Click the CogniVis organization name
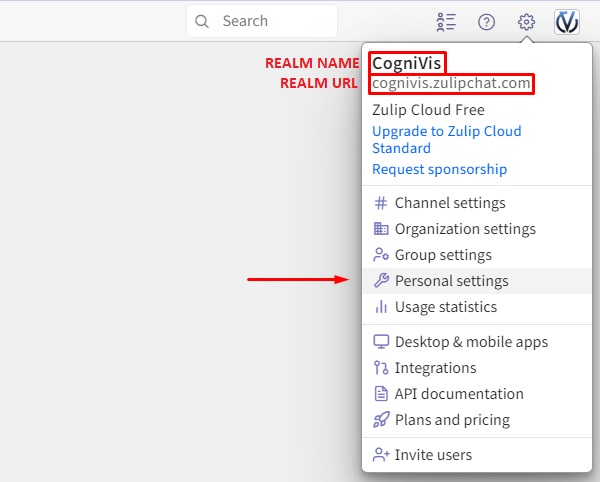 407,63
